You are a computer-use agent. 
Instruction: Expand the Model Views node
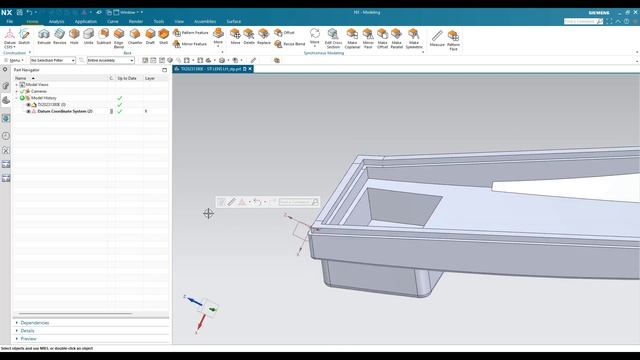tap(17, 84)
